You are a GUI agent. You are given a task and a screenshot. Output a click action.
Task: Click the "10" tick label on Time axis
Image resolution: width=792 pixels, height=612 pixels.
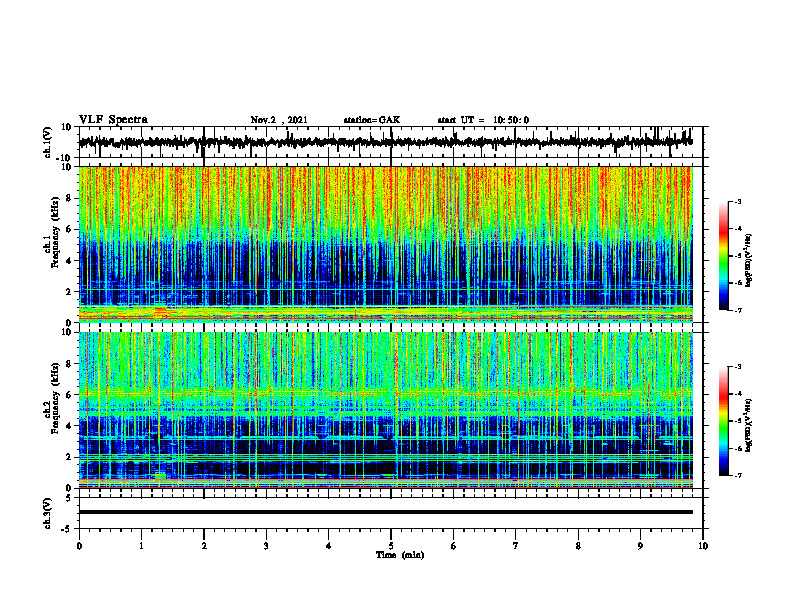click(703, 546)
